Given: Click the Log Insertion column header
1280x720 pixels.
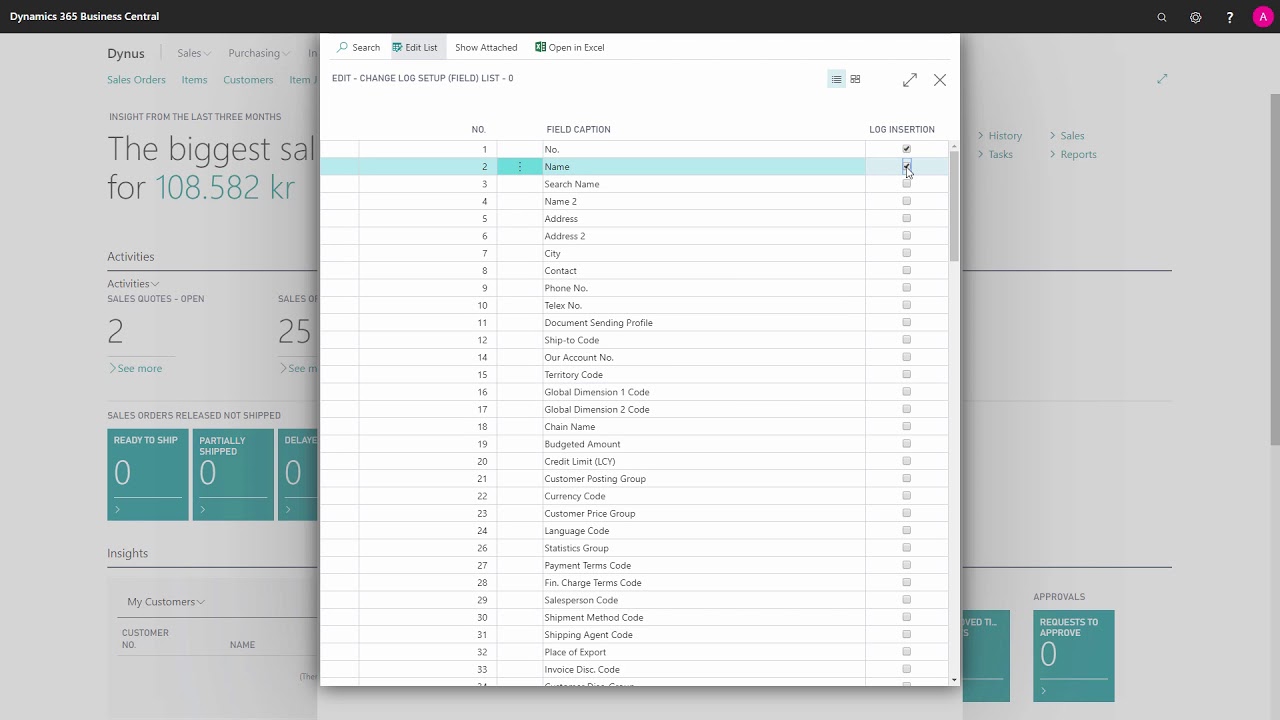Looking at the screenshot, I should [x=902, y=130].
